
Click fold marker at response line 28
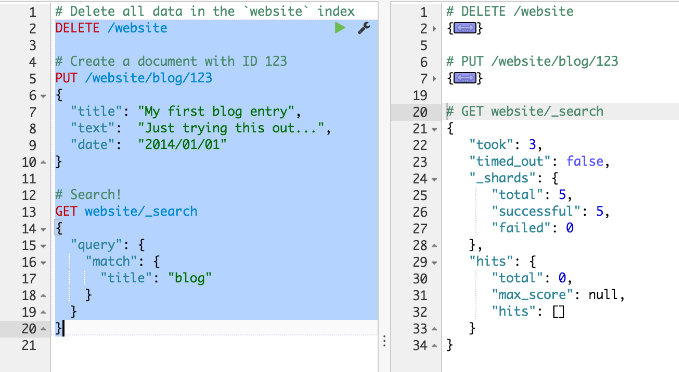[434, 246]
